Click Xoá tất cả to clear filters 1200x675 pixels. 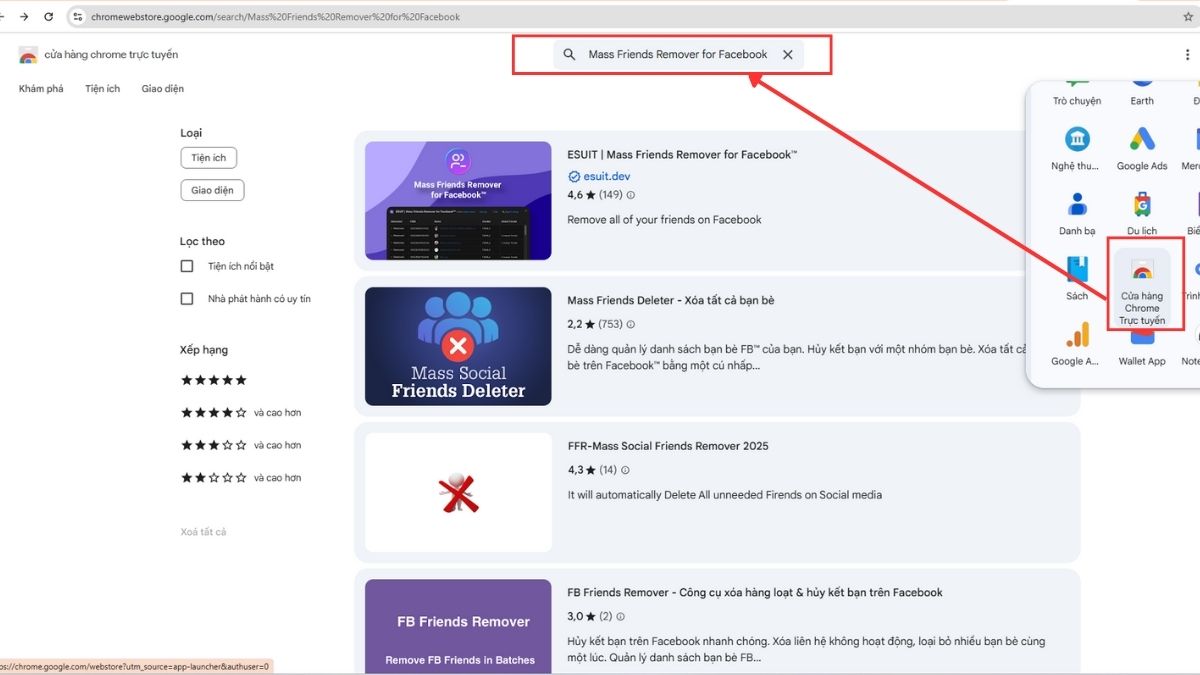[203, 532]
